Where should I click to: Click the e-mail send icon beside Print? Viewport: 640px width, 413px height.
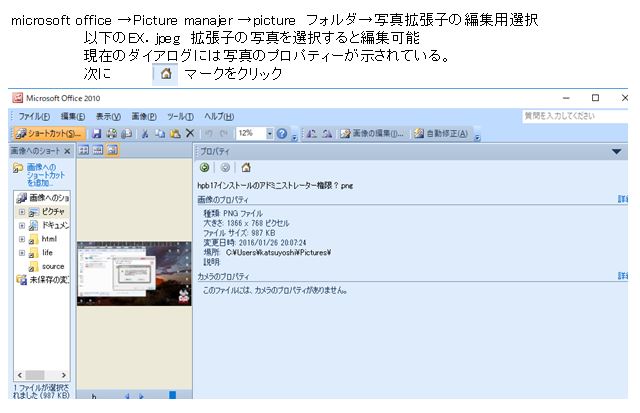(127, 133)
